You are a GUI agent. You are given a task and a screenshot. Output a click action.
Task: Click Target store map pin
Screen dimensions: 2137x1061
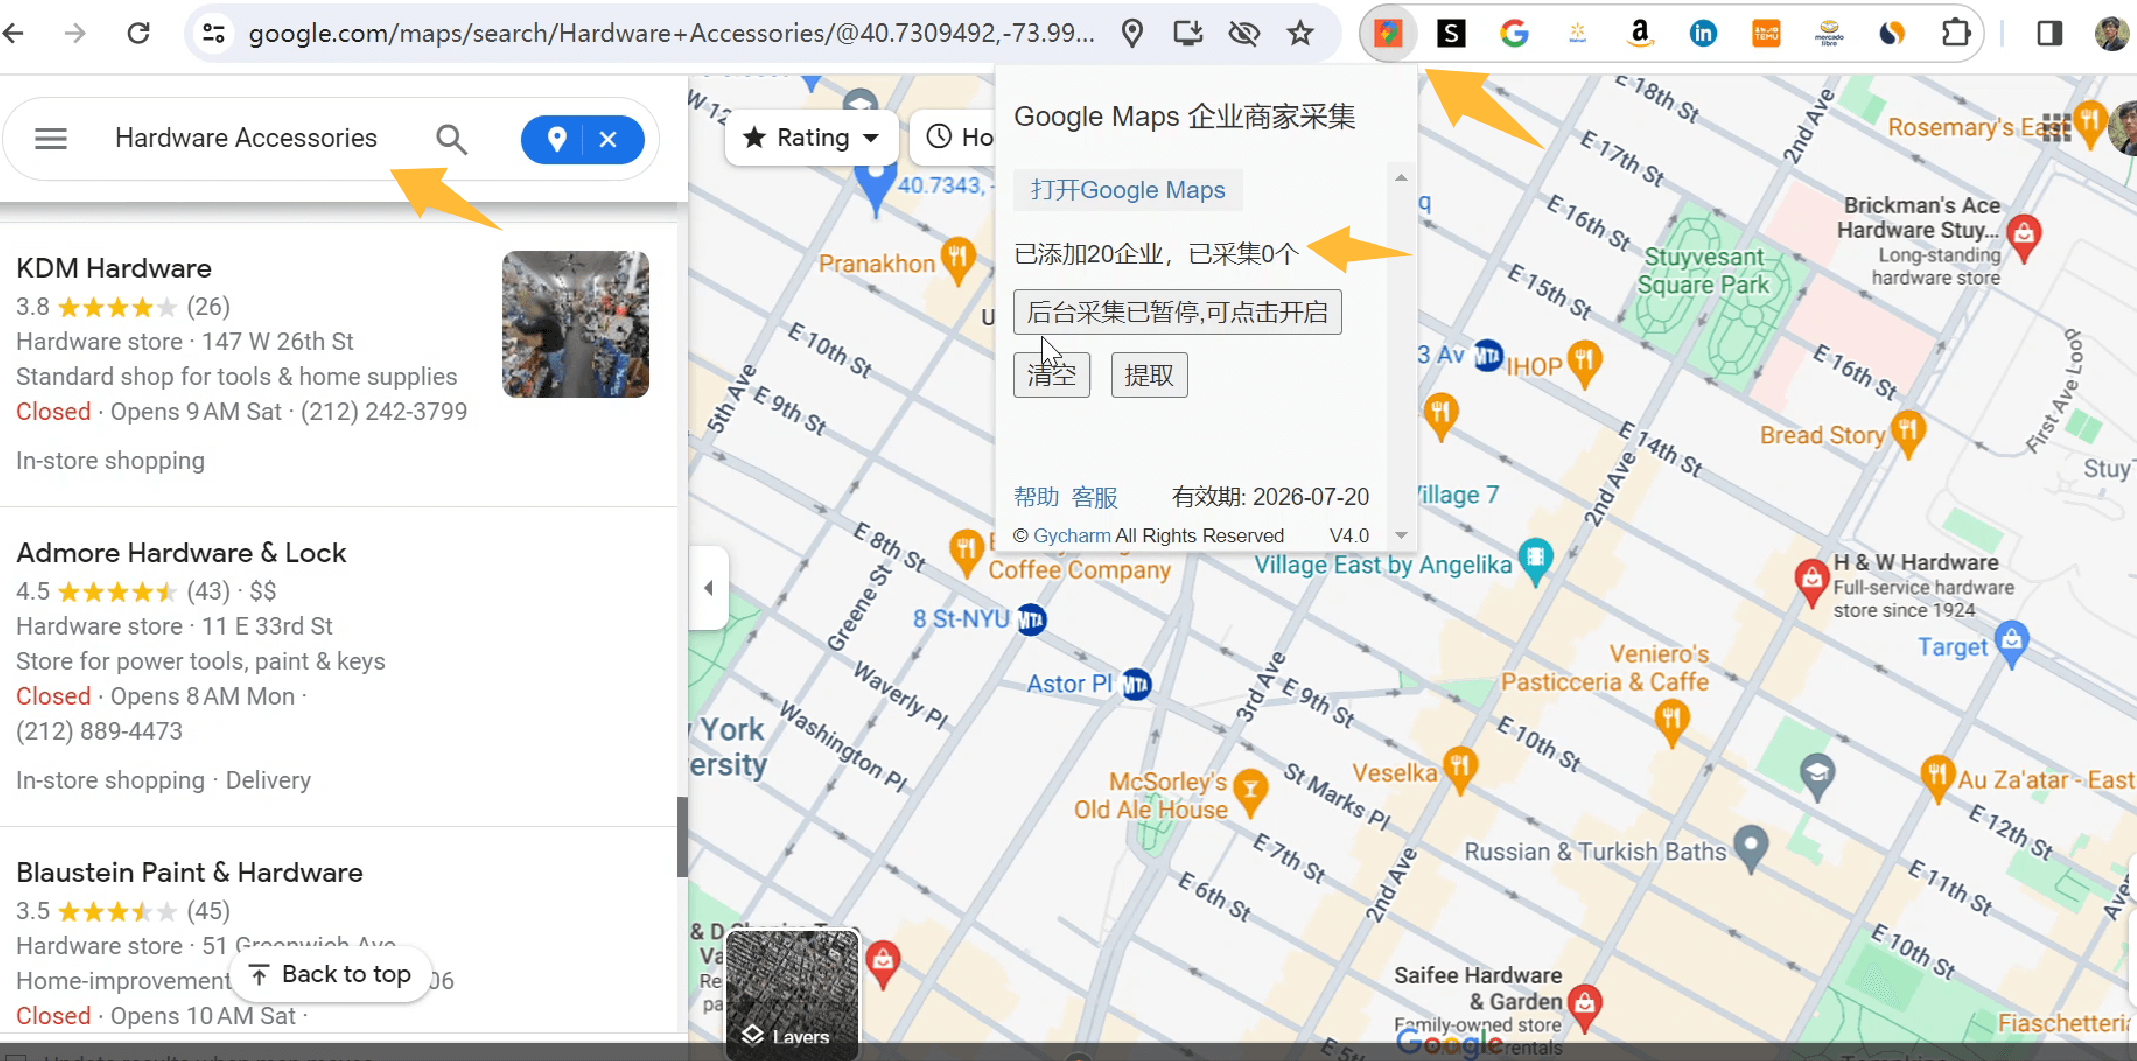click(2012, 643)
